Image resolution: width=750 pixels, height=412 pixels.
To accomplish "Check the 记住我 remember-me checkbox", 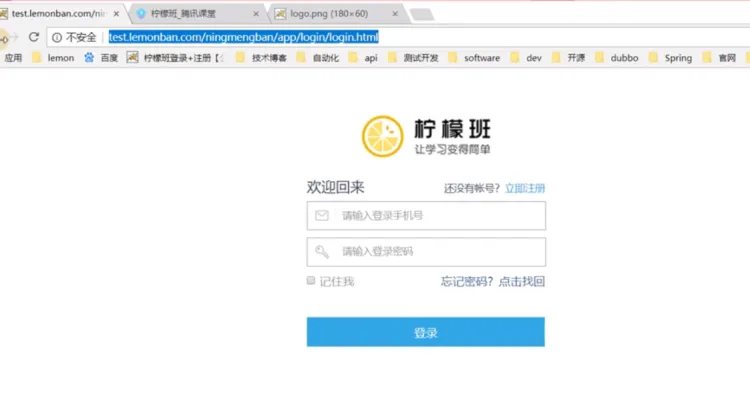I will click(311, 280).
